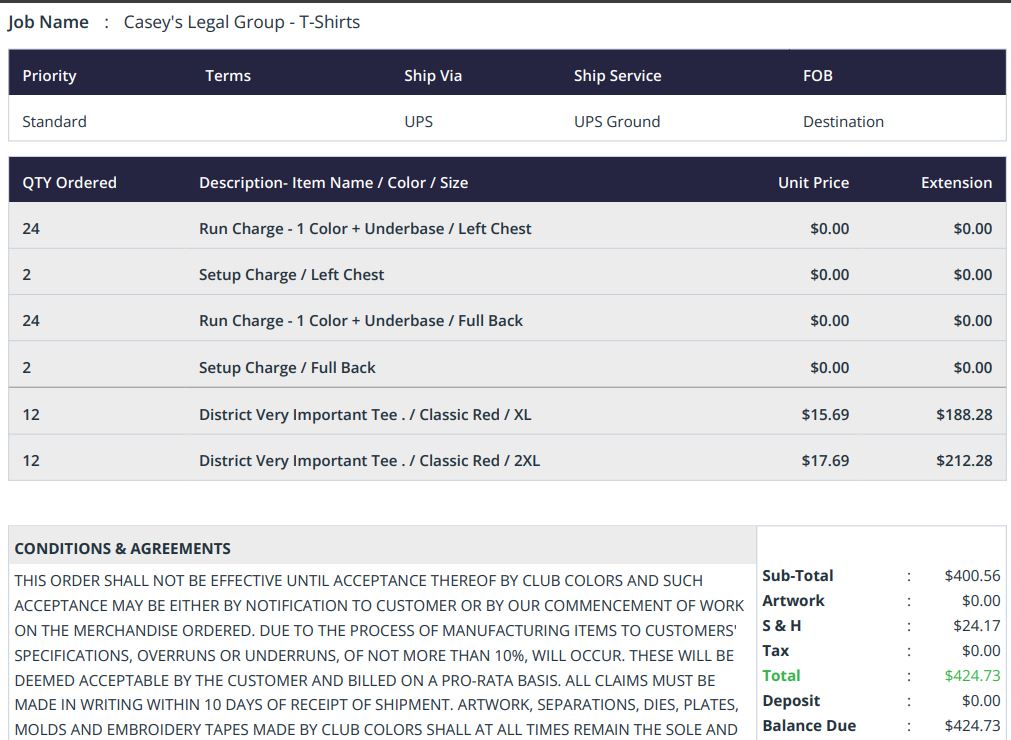Click the Run Charge Left Chest row description
Viewport: 1011px width, 740px height.
pyautogui.click(x=365, y=229)
